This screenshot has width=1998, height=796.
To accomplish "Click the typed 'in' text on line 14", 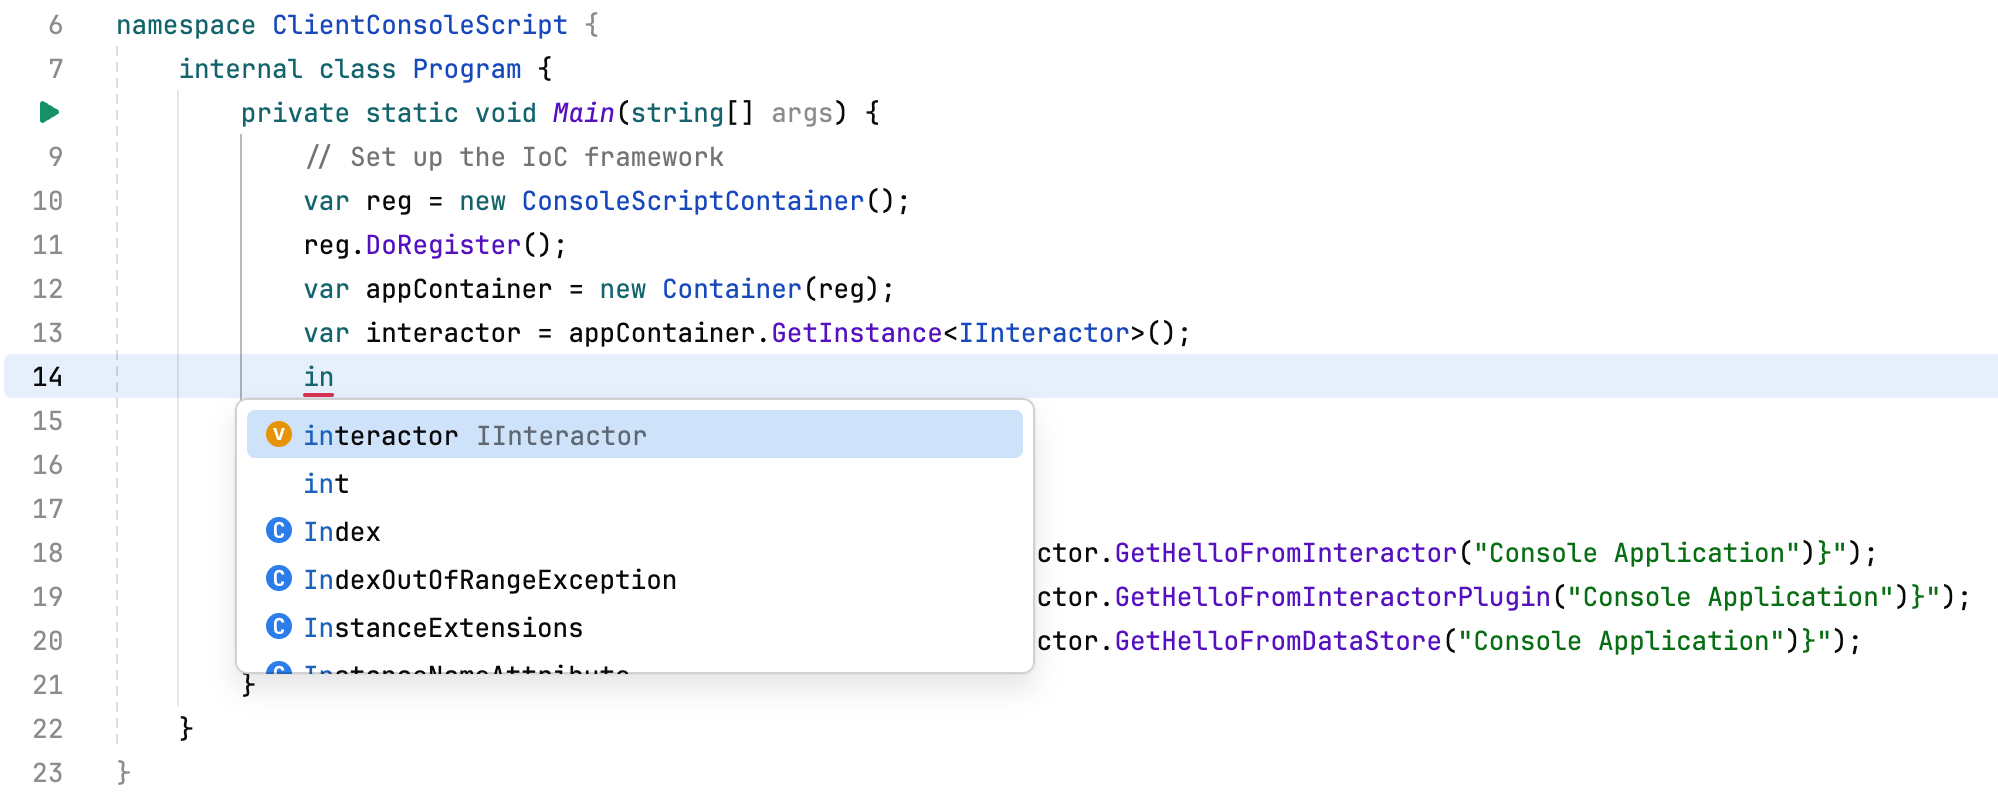I will point(318,376).
